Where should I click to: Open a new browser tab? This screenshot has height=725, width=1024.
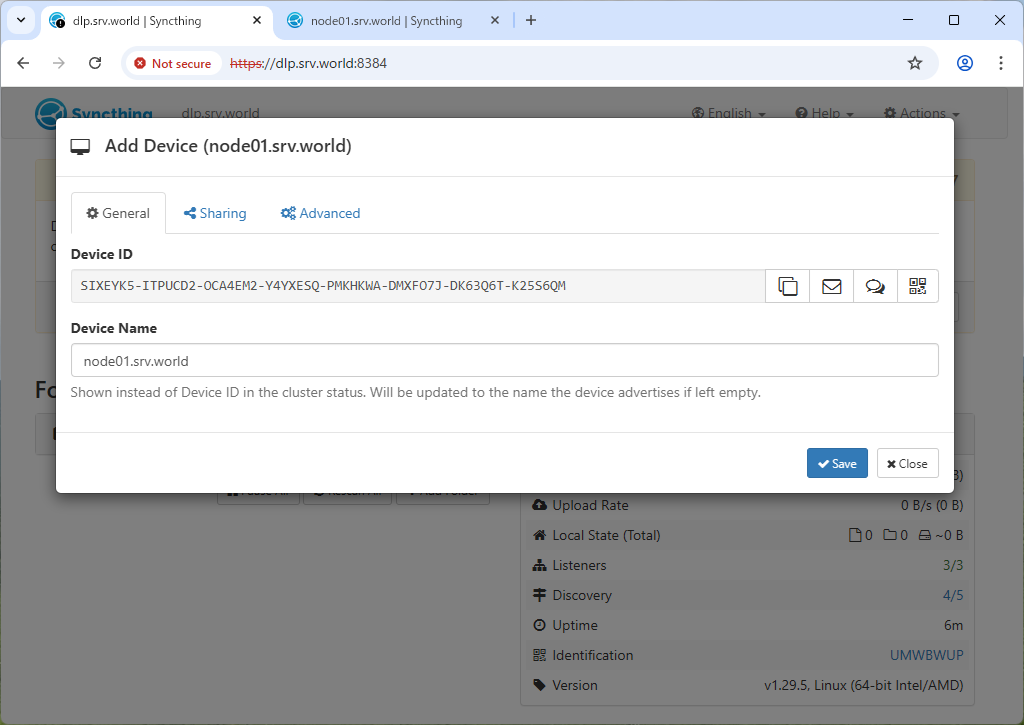pos(531,20)
